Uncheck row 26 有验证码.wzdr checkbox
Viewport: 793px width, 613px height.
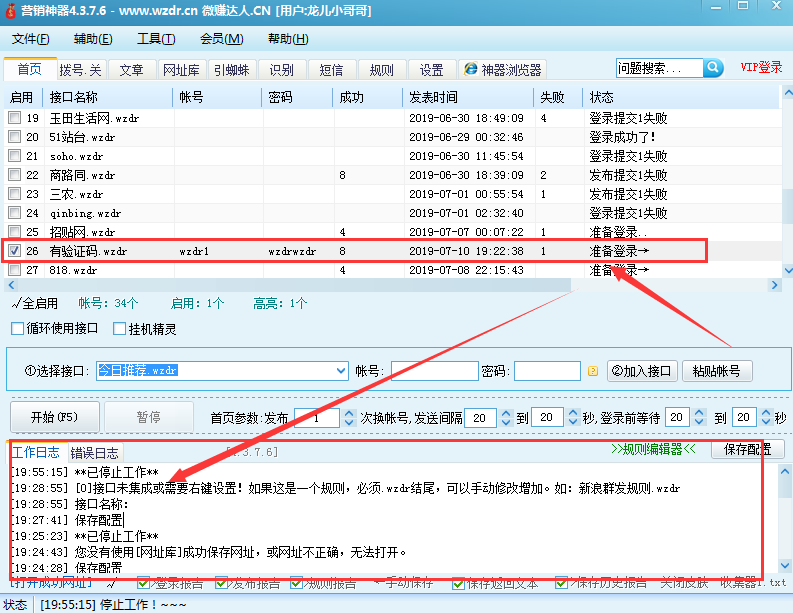15,250
